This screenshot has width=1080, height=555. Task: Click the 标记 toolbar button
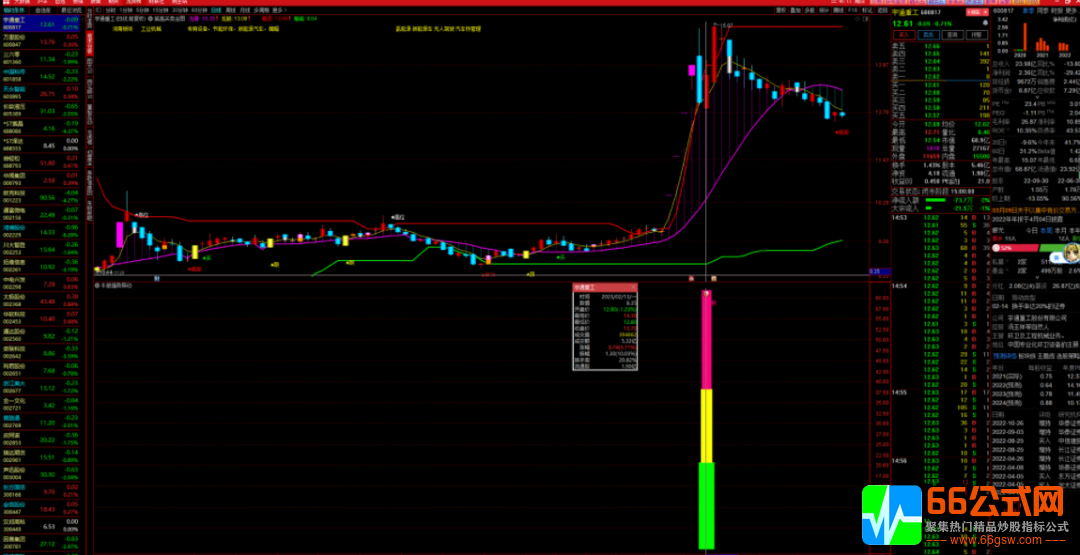pos(867,10)
